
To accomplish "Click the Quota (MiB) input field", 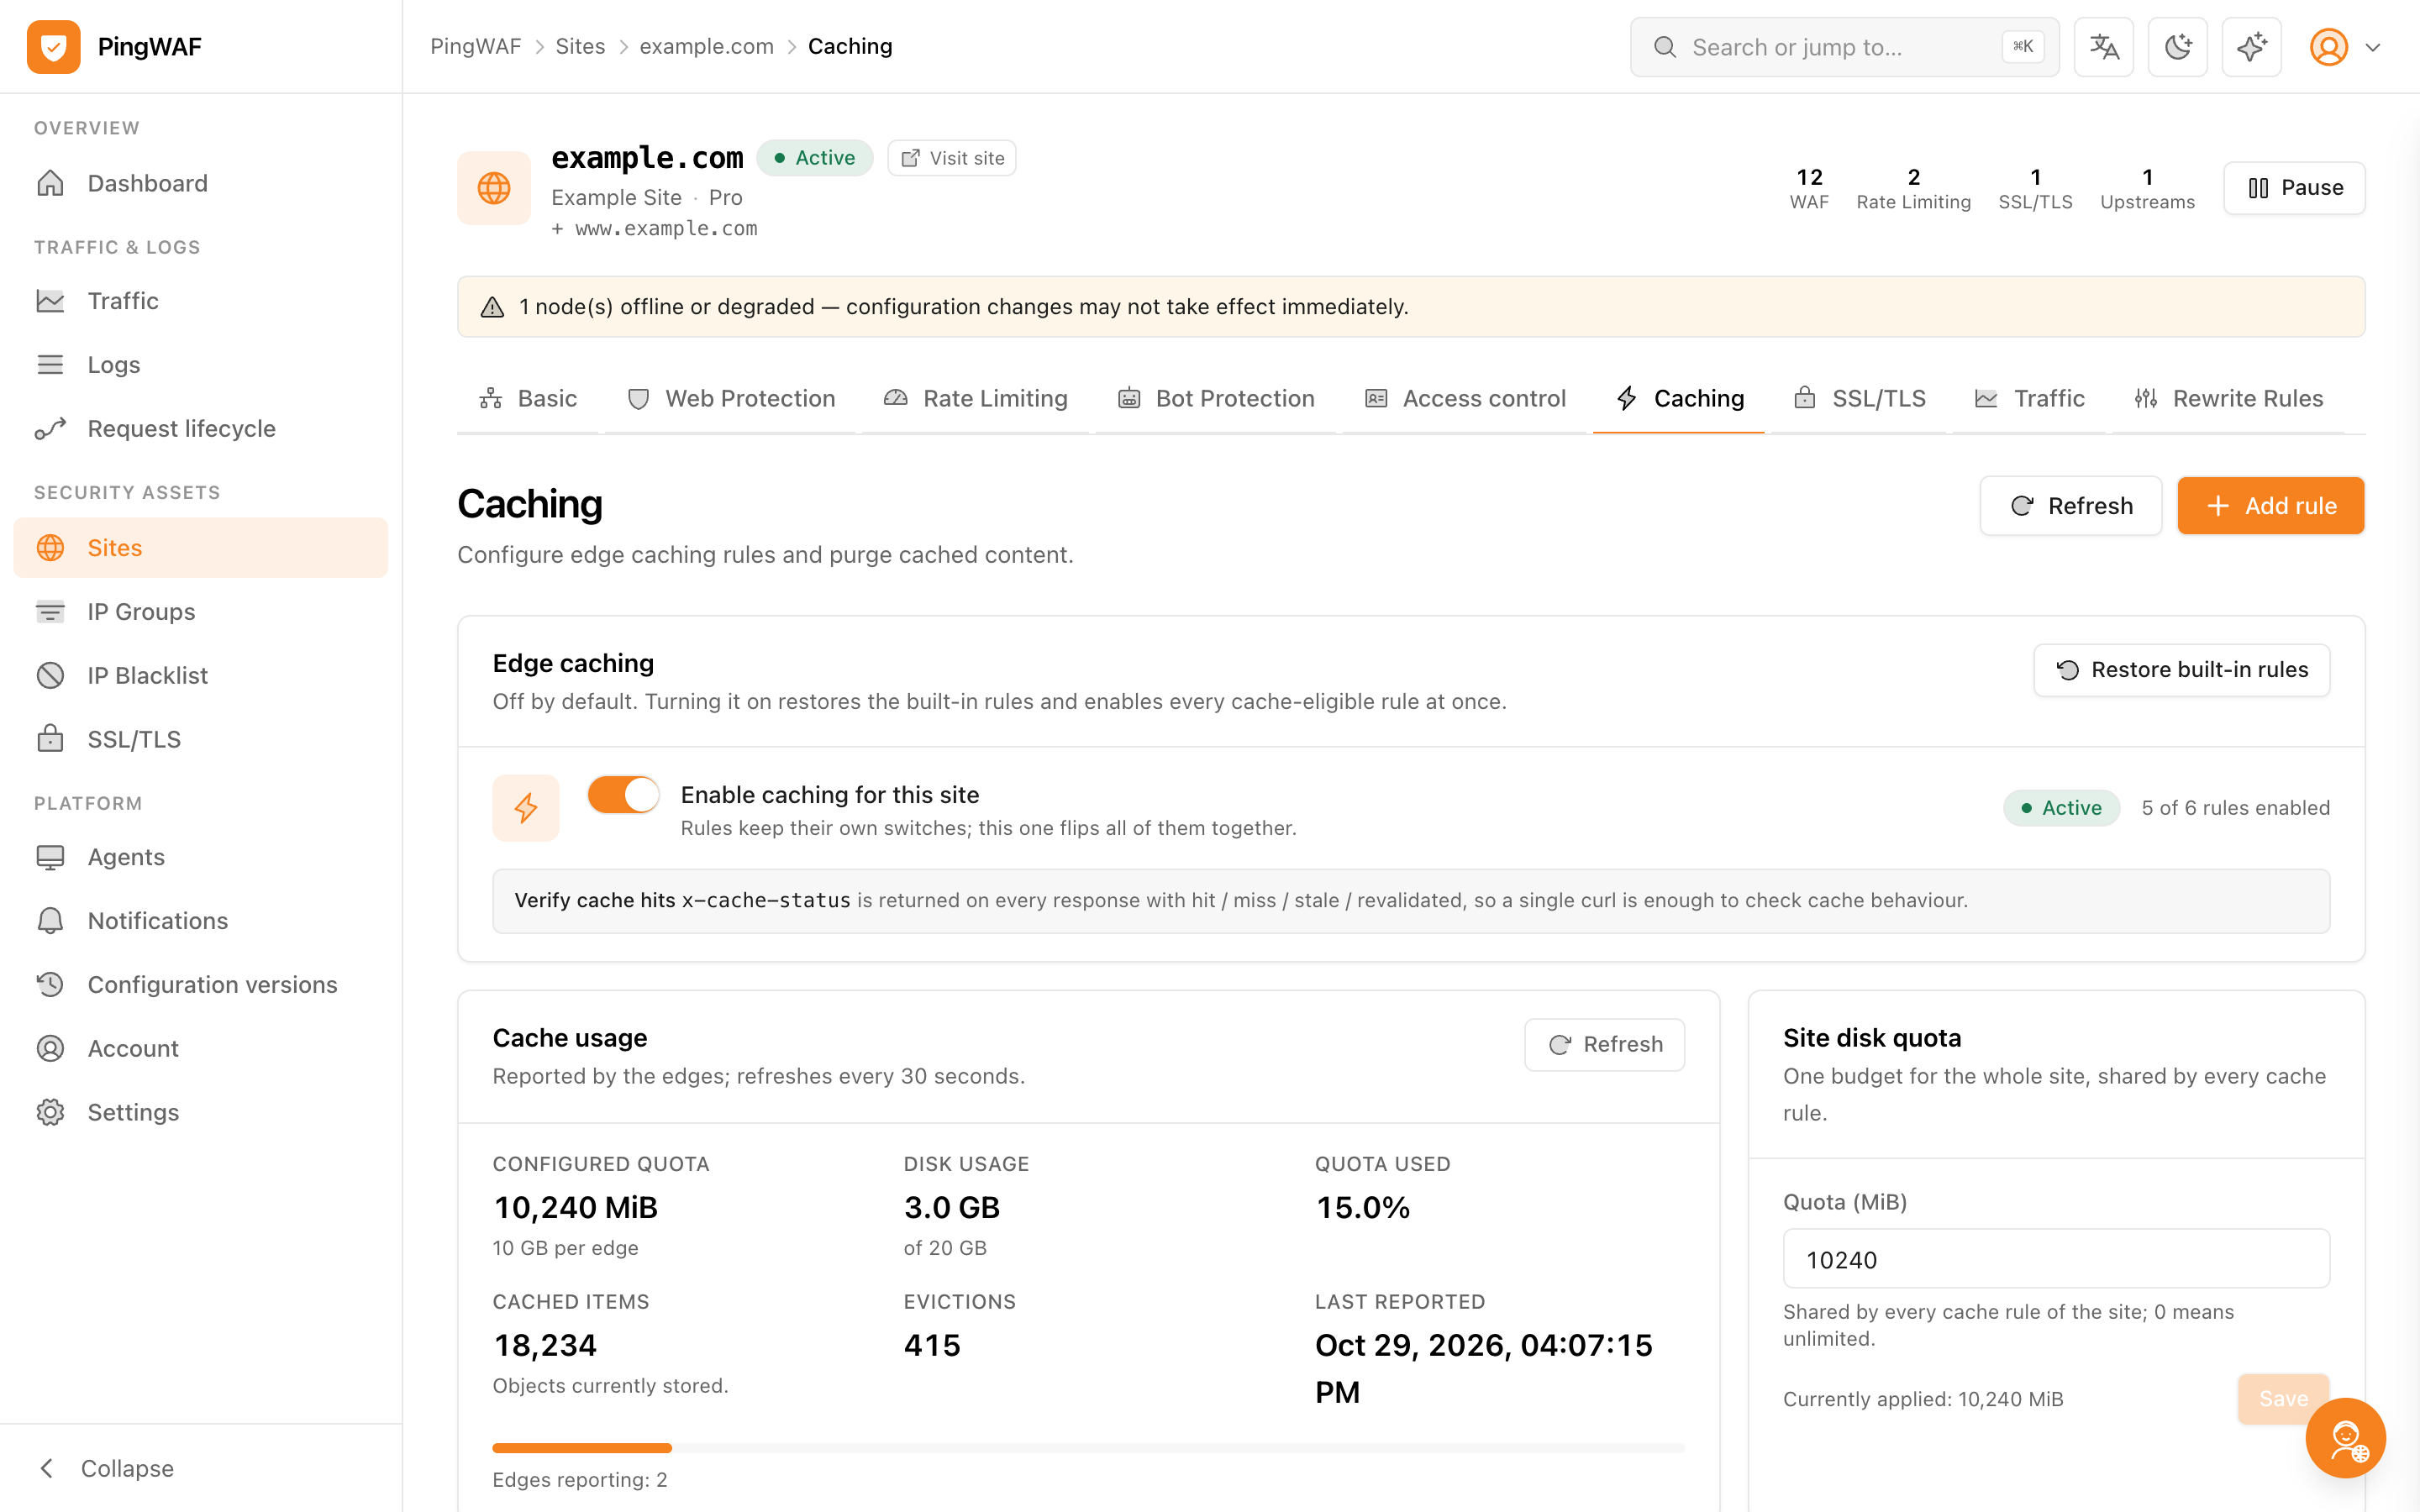I will click(2056, 1259).
